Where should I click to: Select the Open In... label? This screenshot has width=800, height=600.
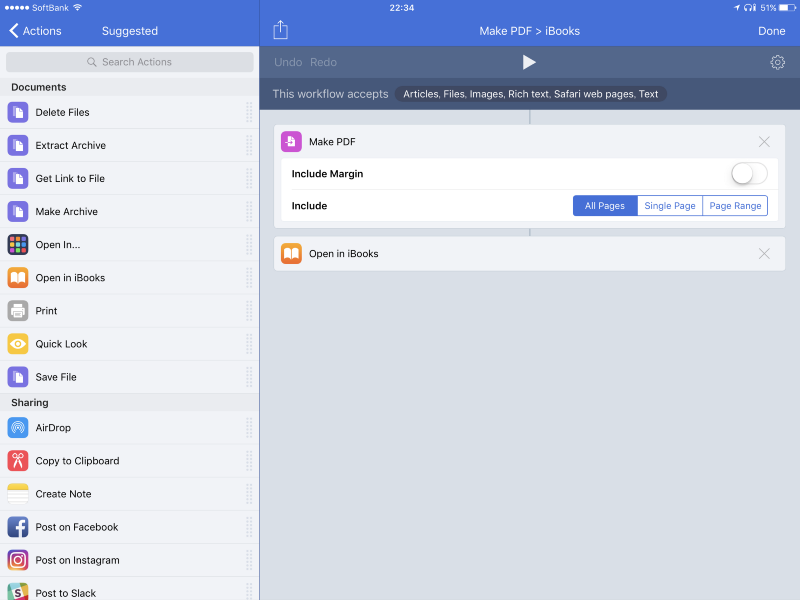58,245
